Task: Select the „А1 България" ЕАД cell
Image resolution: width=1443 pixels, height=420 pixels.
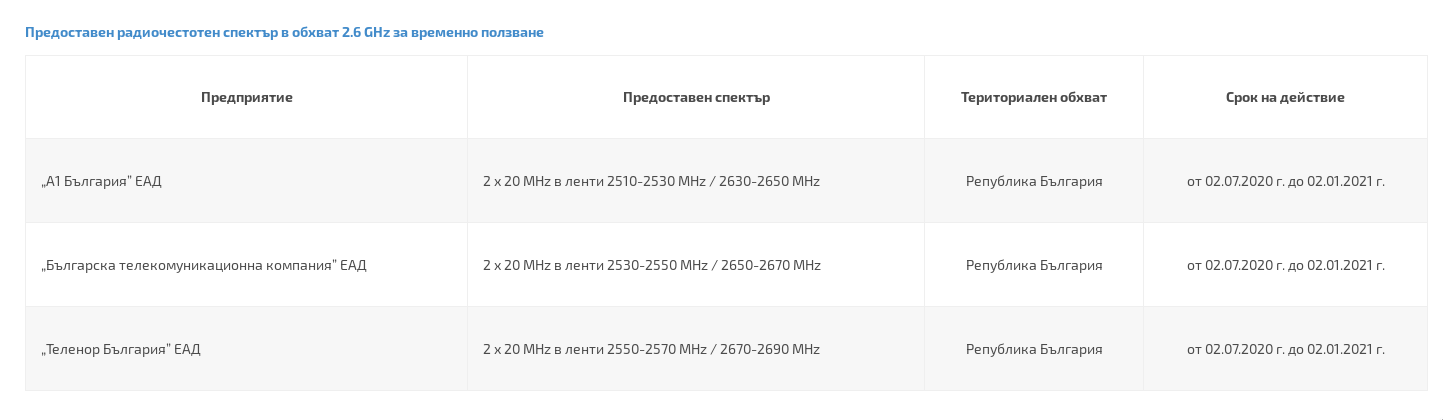Action: click(101, 182)
